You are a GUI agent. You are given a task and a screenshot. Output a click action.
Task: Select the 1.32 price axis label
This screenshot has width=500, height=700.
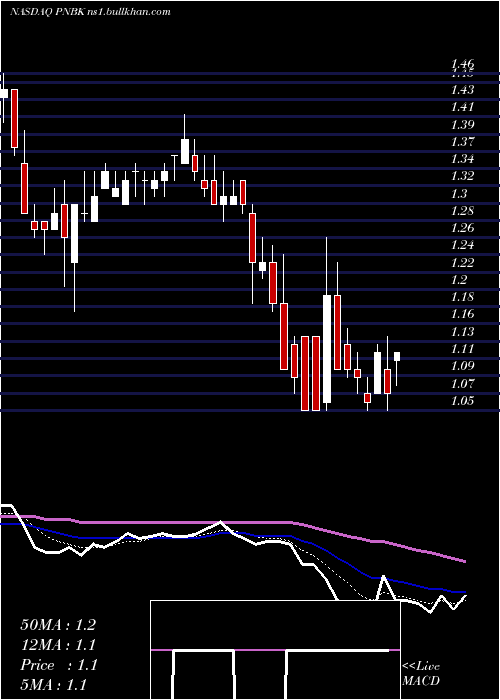click(462, 176)
